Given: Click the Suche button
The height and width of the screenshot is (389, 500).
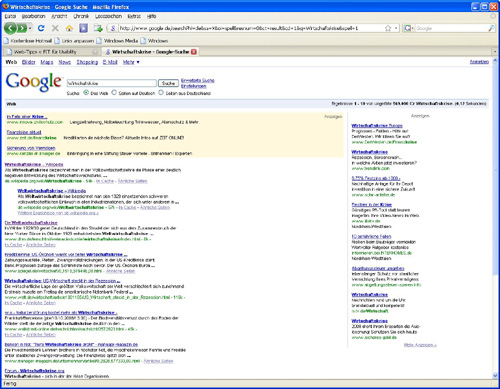Looking at the screenshot, I should (168, 83).
